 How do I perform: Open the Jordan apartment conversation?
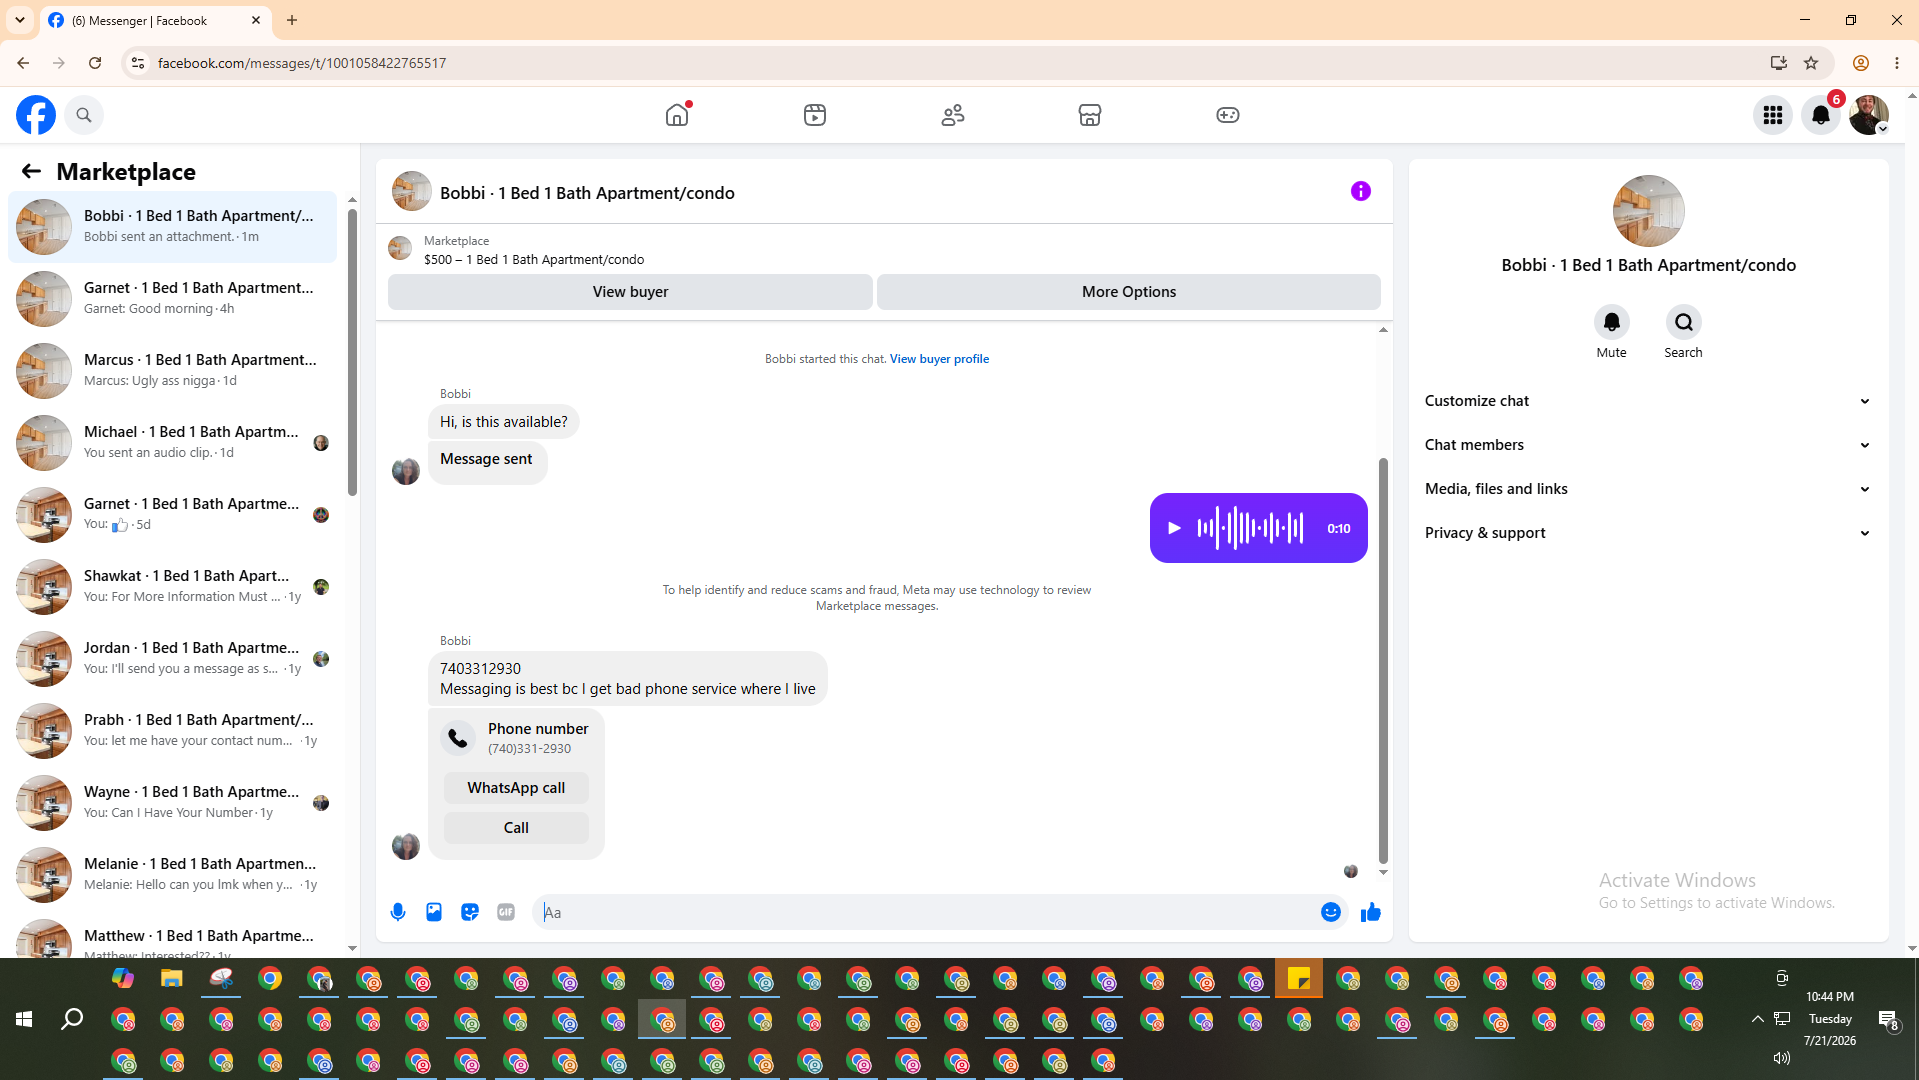click(x=173, y=659)
